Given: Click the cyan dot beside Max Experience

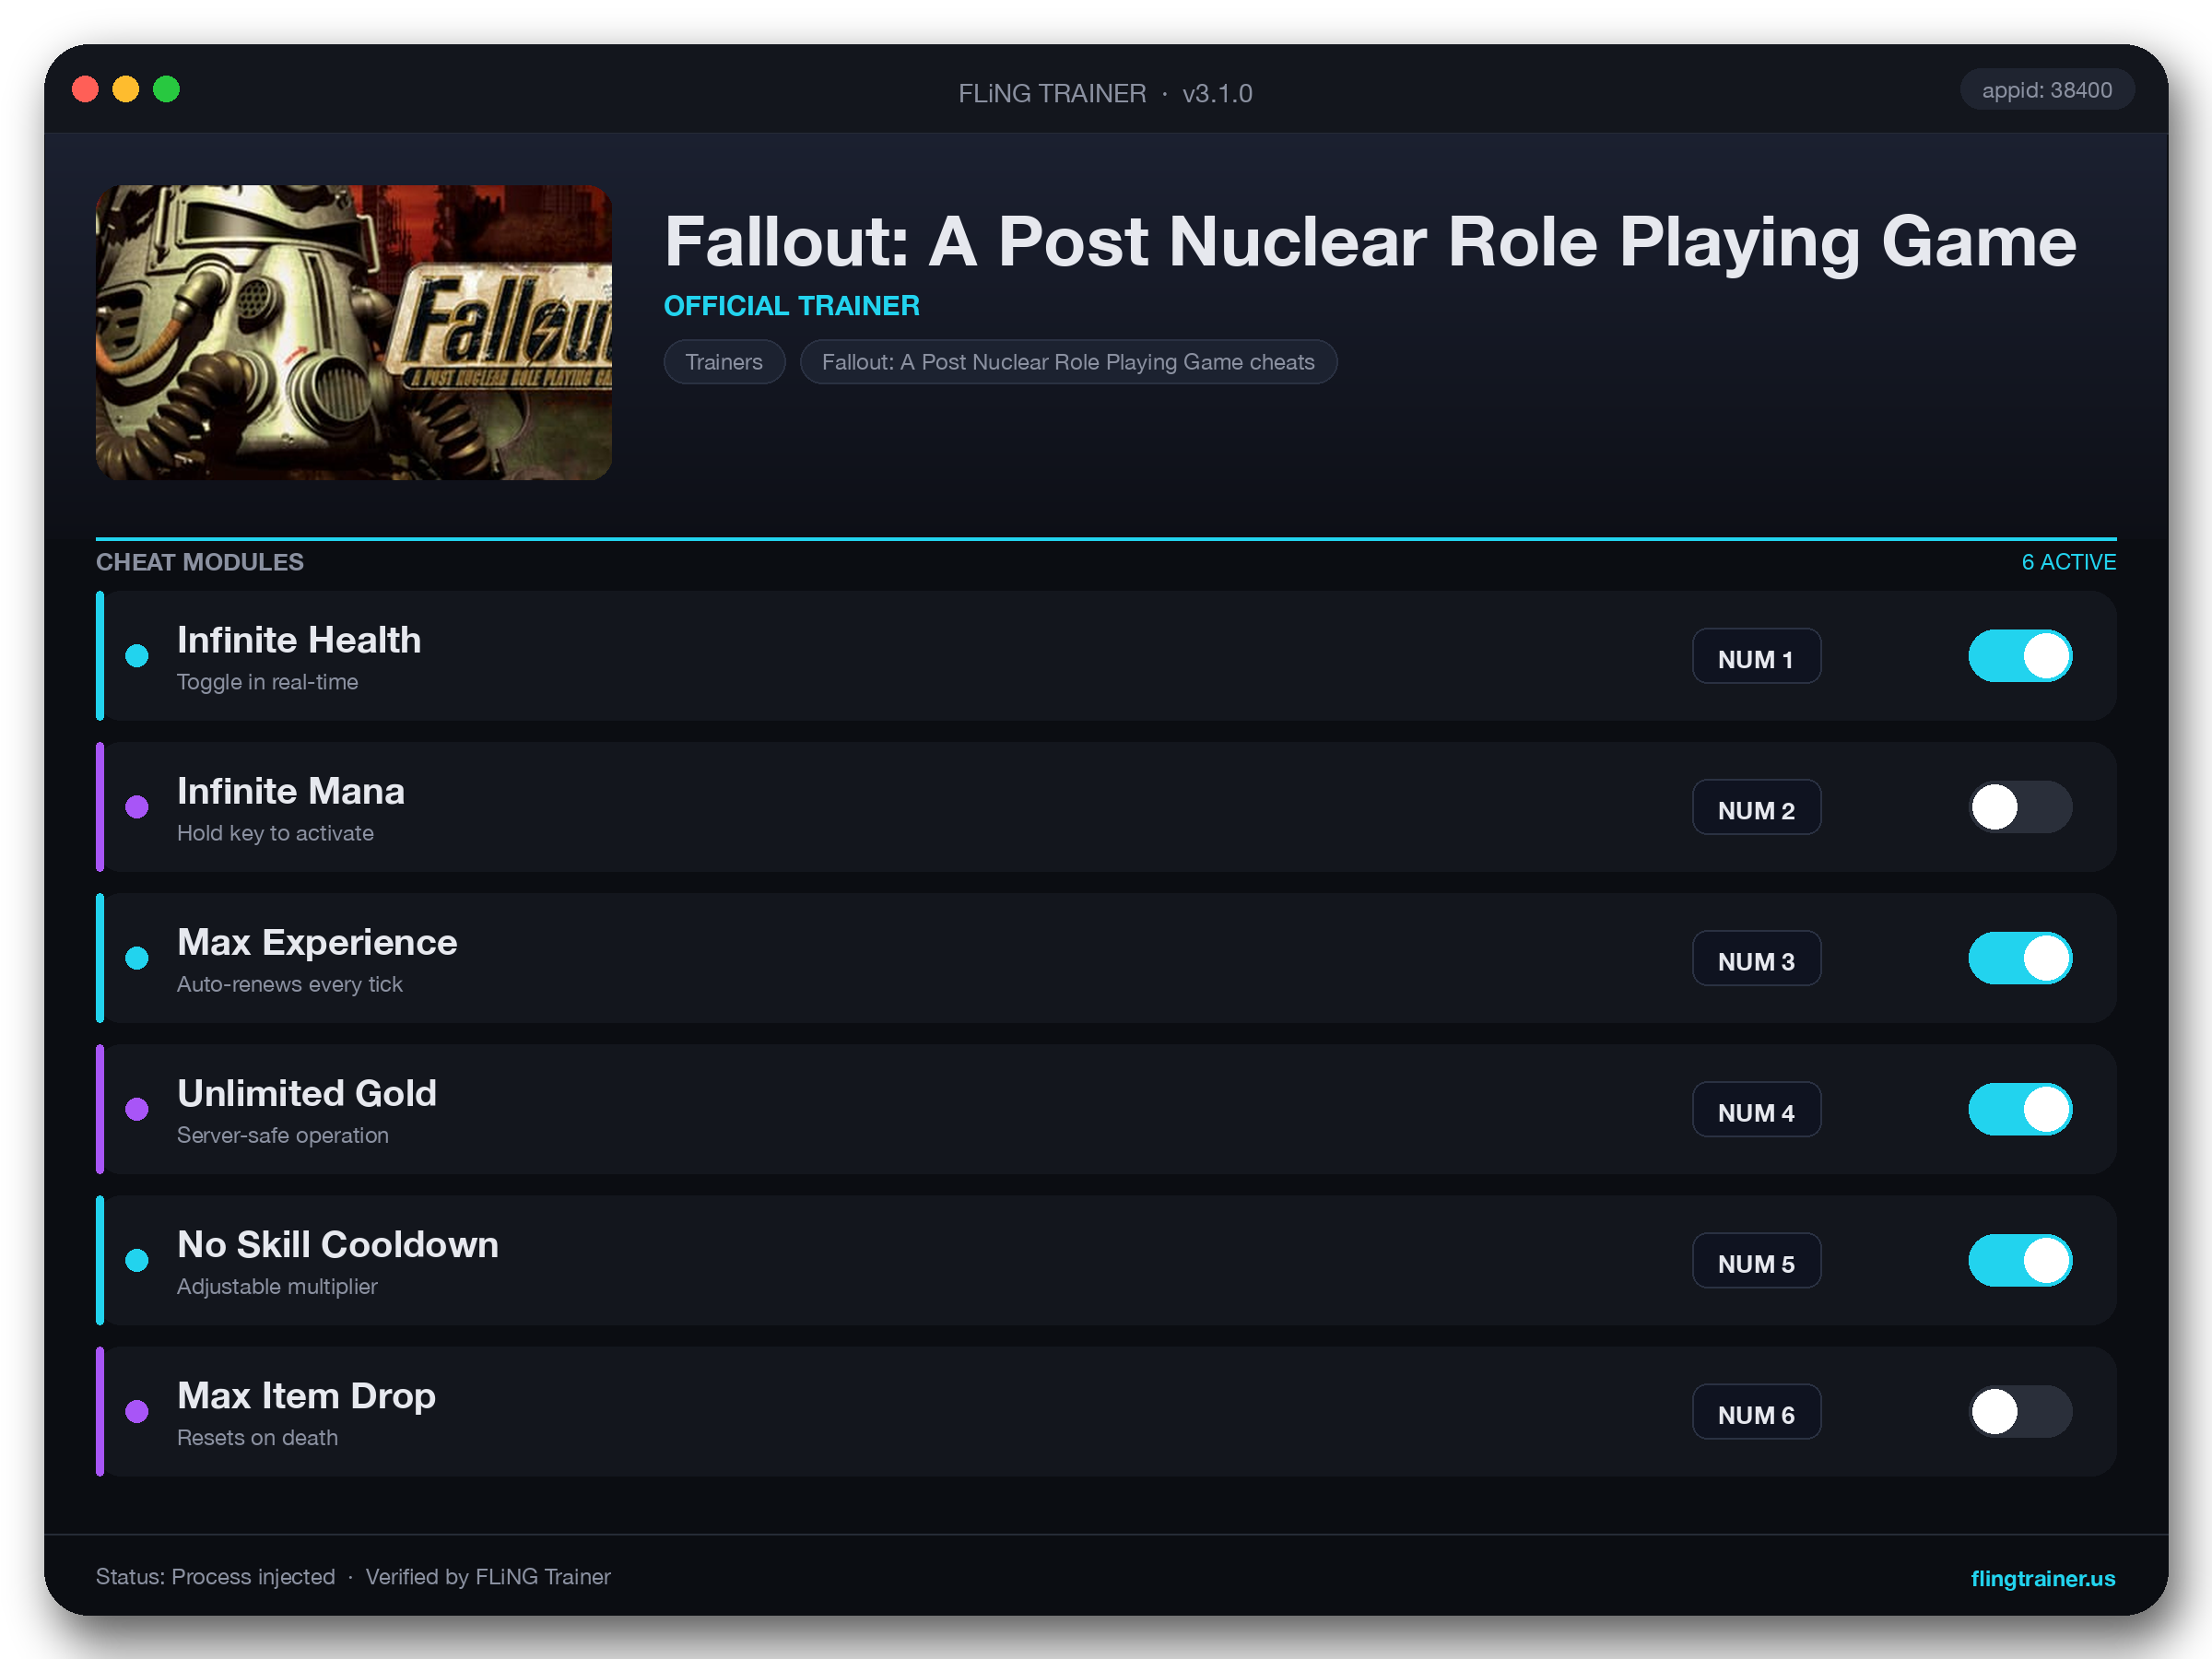Looking at the screenshot, I should [137, 958].
